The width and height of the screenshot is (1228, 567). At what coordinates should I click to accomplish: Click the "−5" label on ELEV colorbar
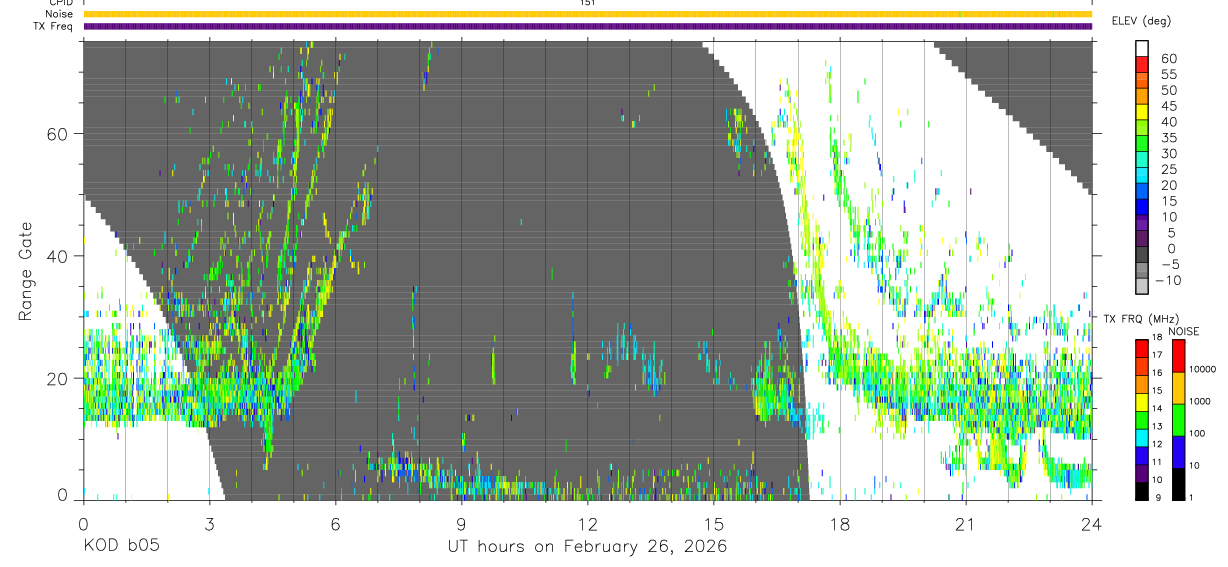click(x=1168, y=265)
